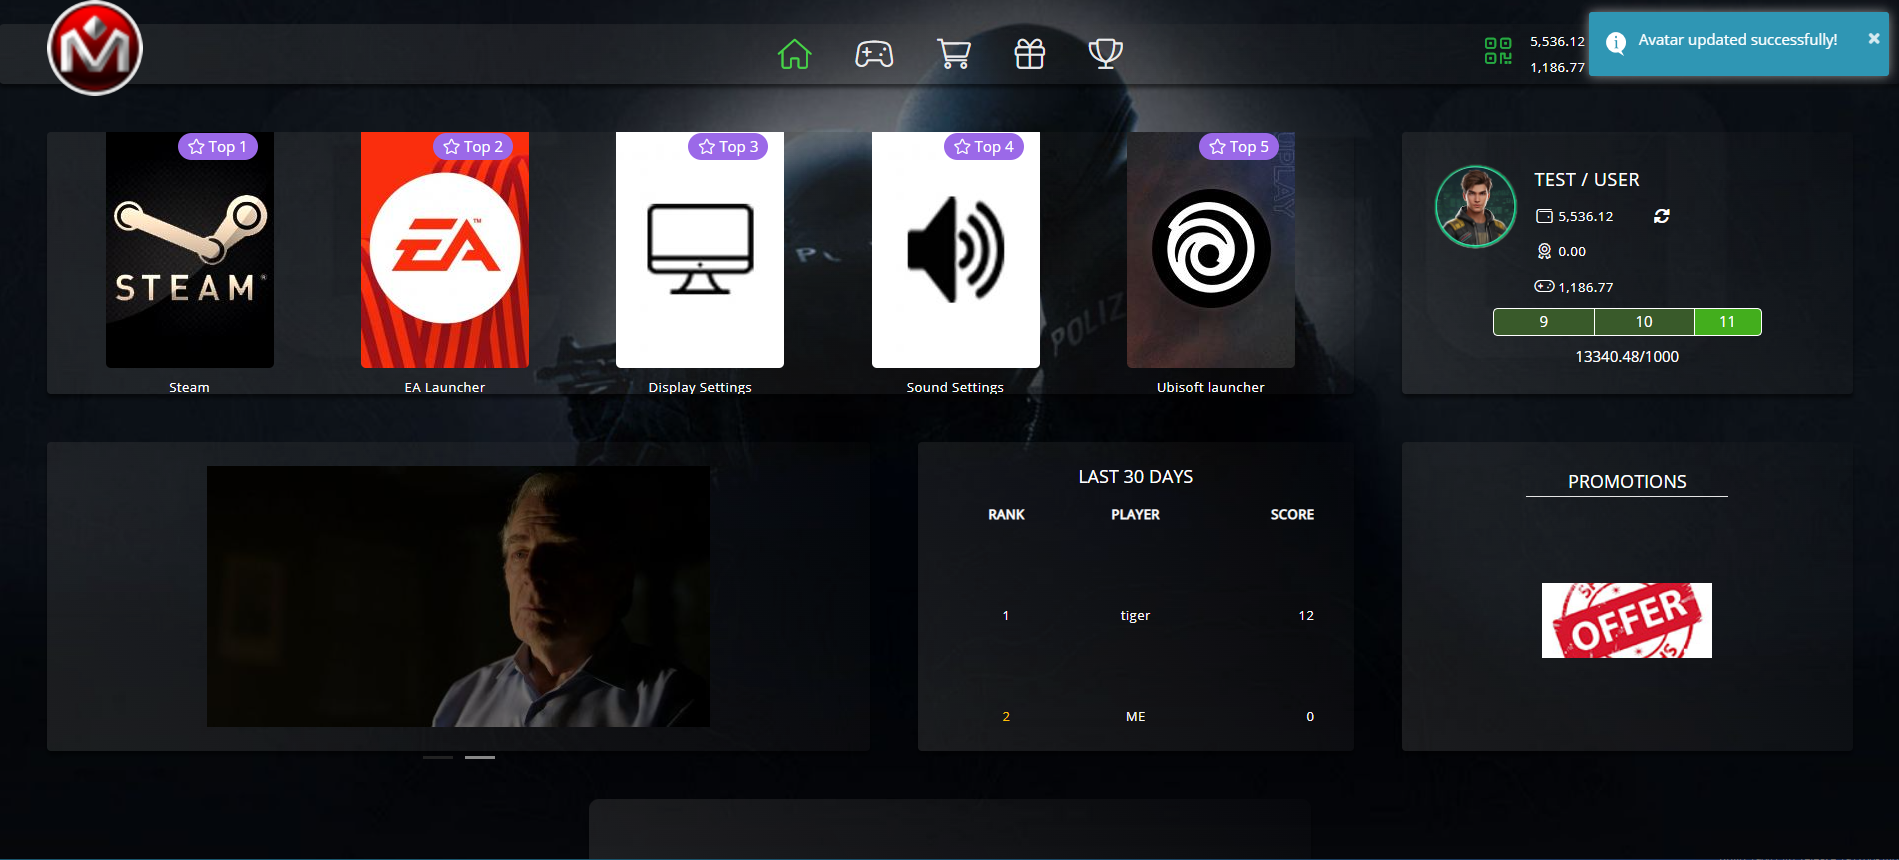Click the red M logo
The height and width of the screenshot is (860, 1899).
tap(95, 48)
